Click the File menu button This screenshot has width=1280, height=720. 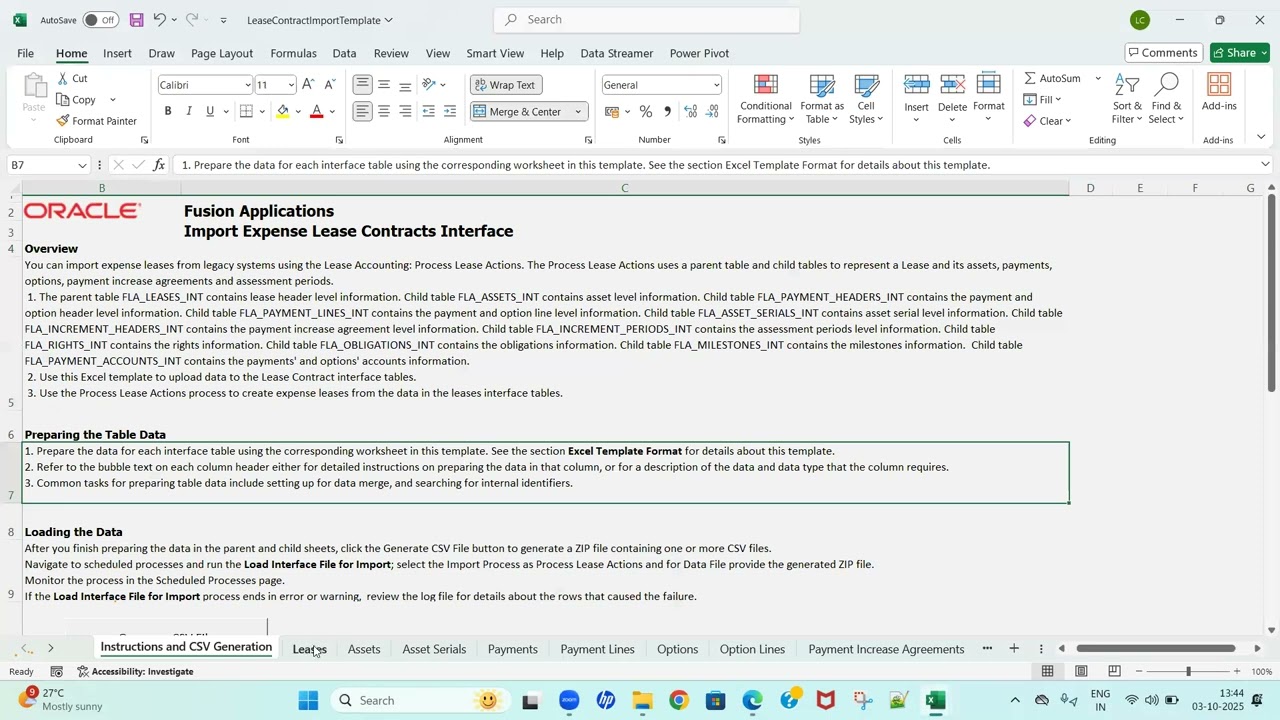click(25, 53)
